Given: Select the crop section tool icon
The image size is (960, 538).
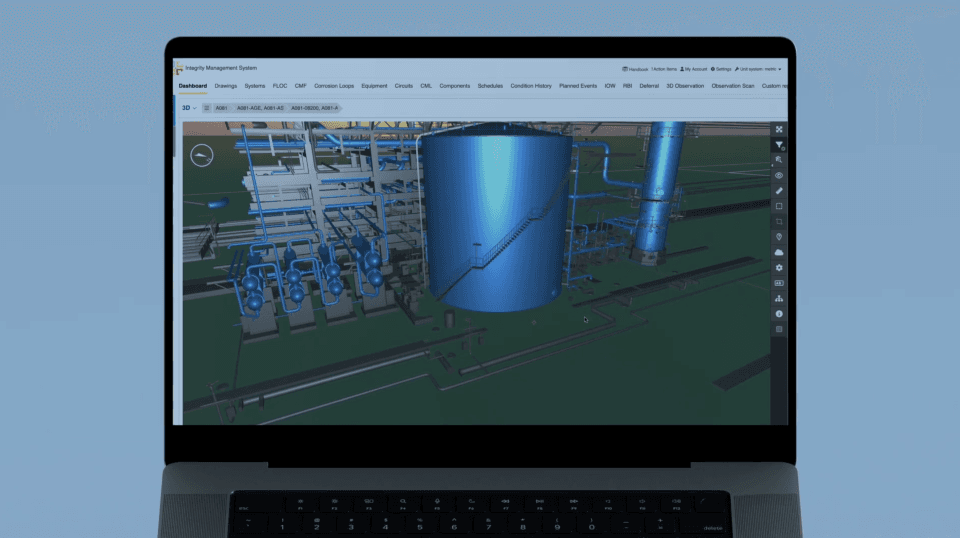Looking at the screenshot, I should (779, 221).
